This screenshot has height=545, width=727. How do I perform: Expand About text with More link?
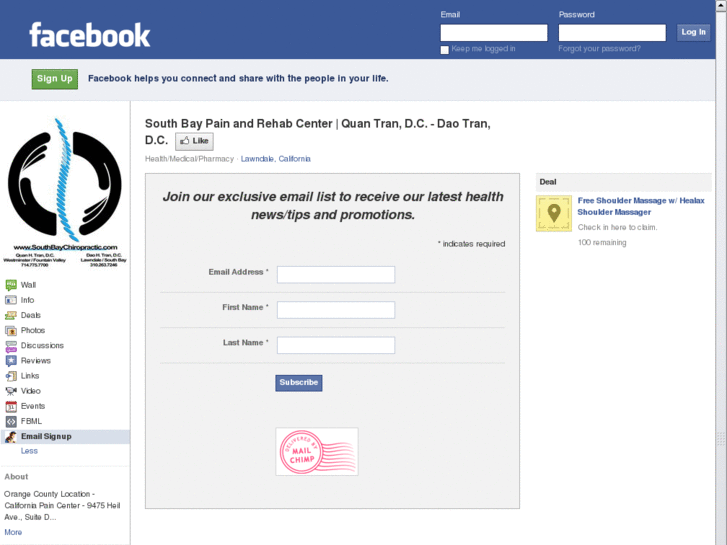point(13,532)
